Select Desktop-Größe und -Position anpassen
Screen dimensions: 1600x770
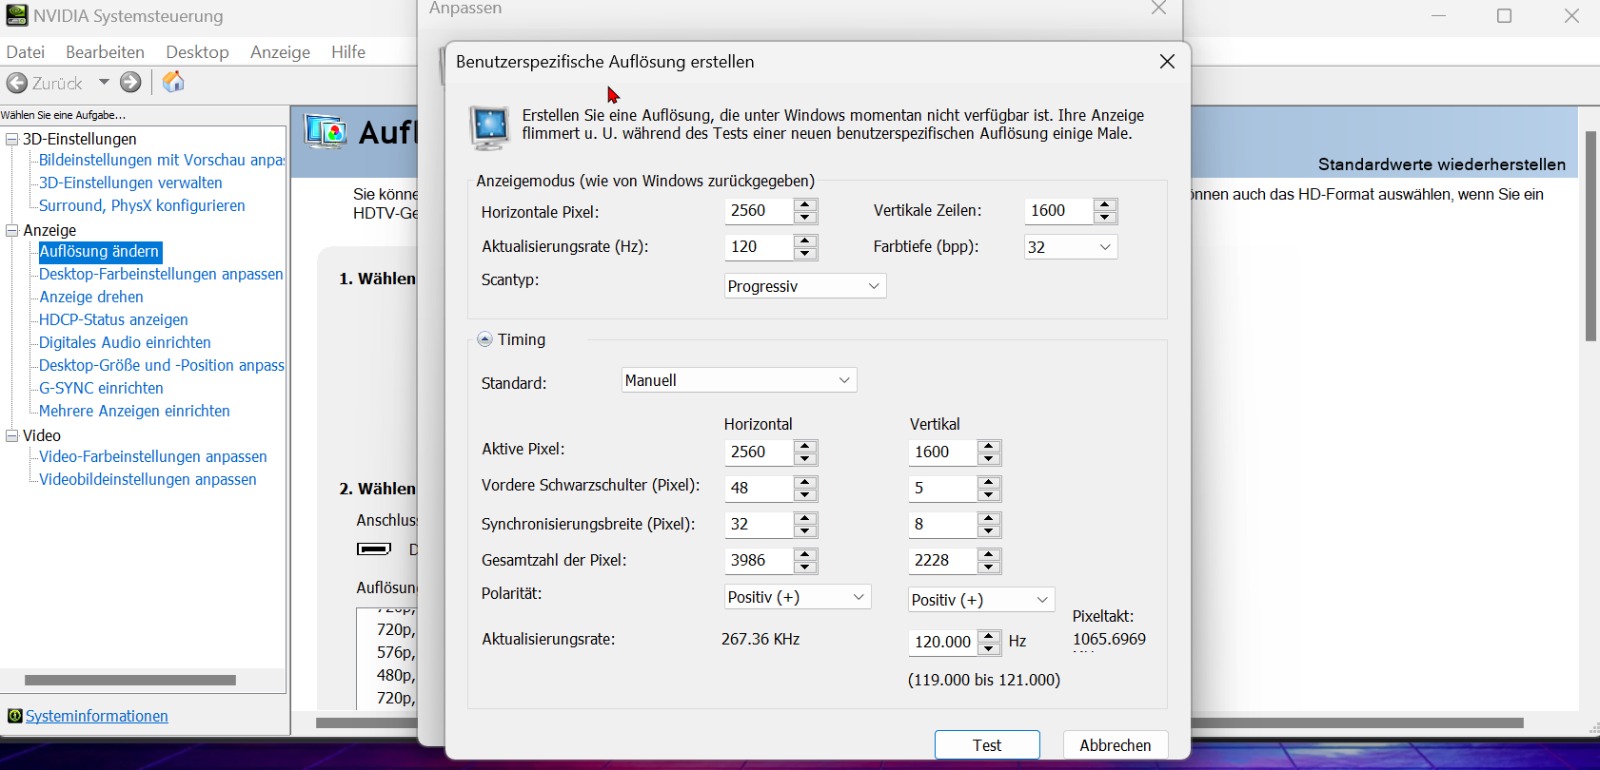[x=161, y=366]
